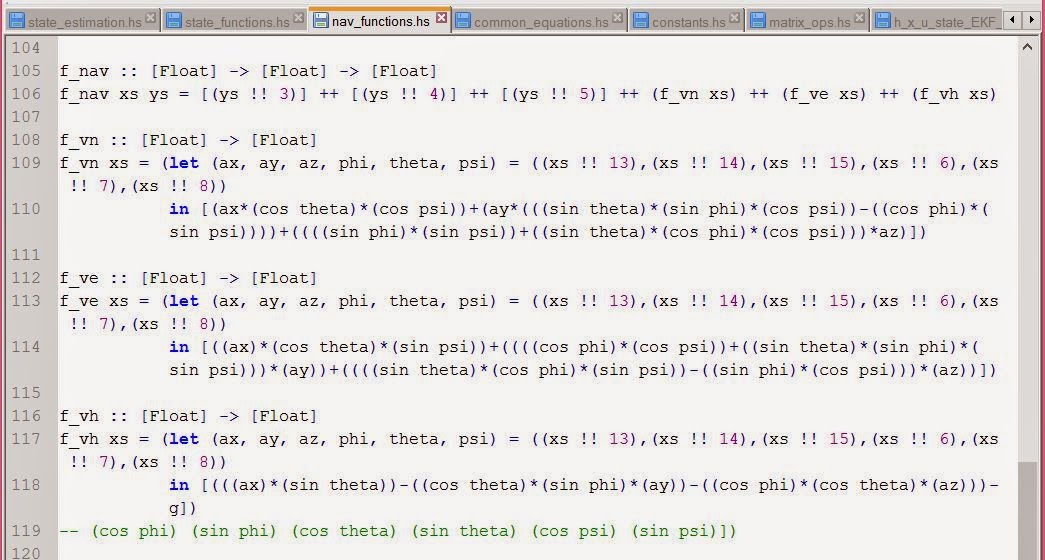
Task: Click the wrapped text 'g])' below line 118
Action: point(183,508)
